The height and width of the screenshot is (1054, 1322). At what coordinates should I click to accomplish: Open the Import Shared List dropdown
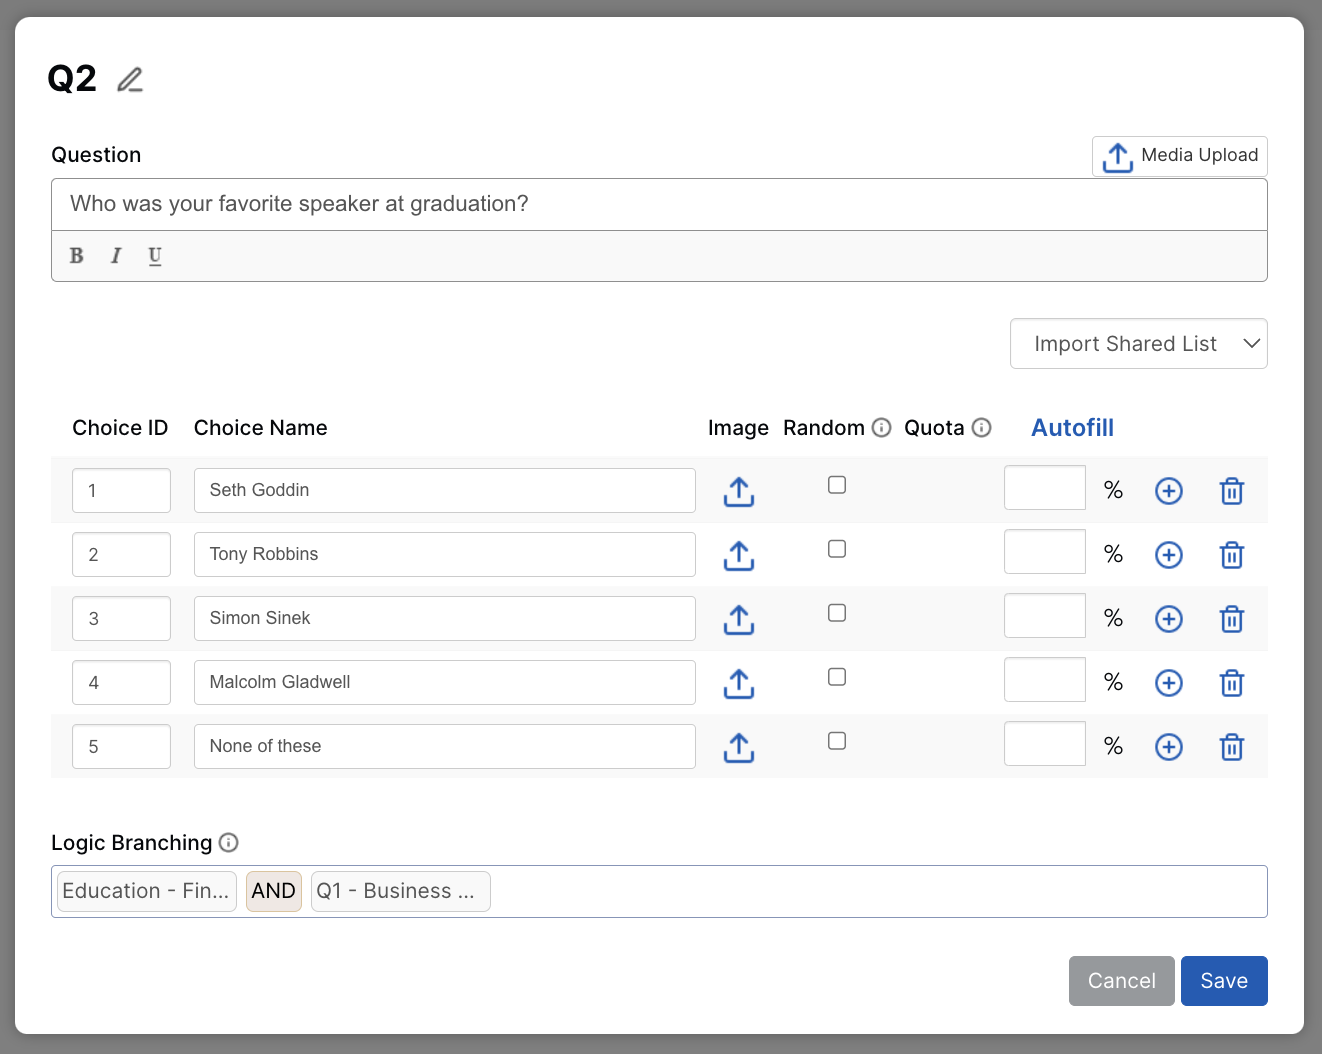pyautogui.click(x=1138, y=344)
